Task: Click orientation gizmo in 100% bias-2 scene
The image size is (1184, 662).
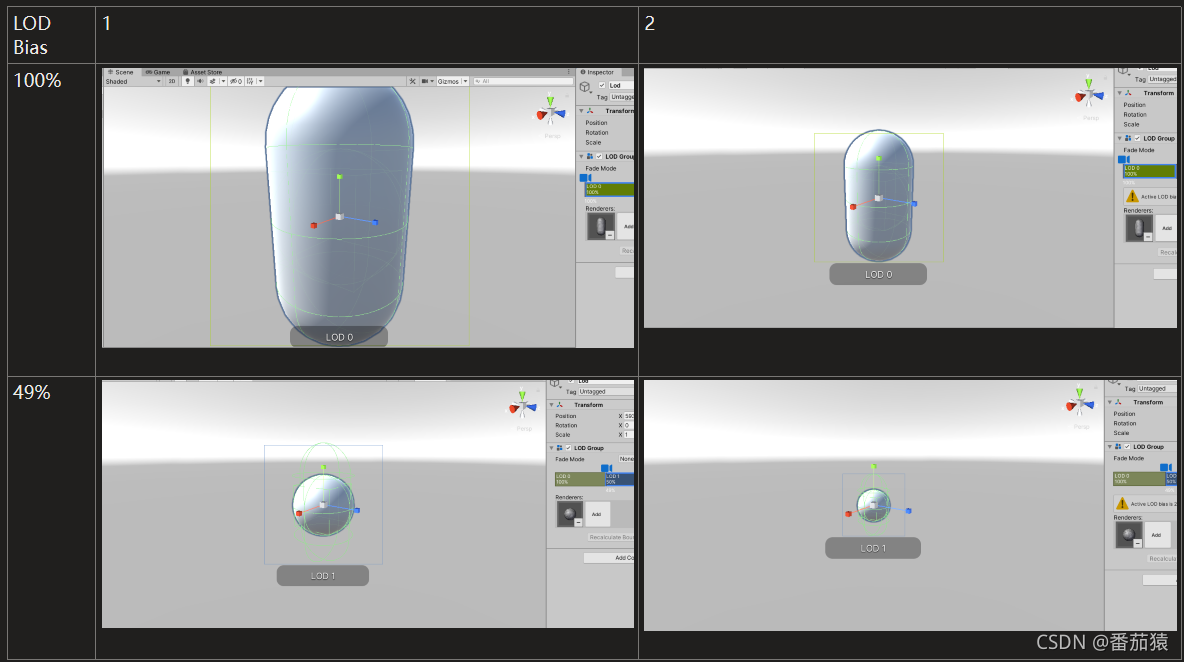Action: click(1089, 92)
